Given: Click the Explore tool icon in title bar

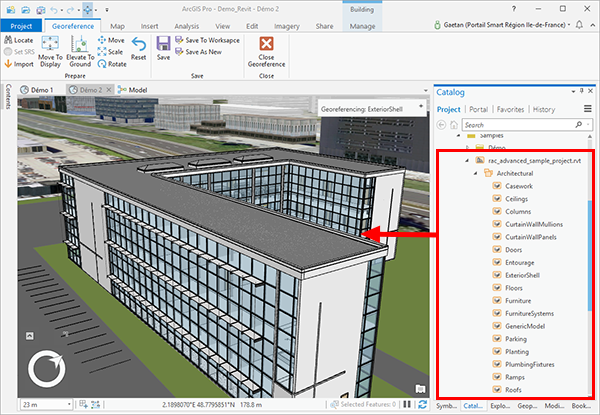Looking at the screenshot, I should click(x=88, y=9).
